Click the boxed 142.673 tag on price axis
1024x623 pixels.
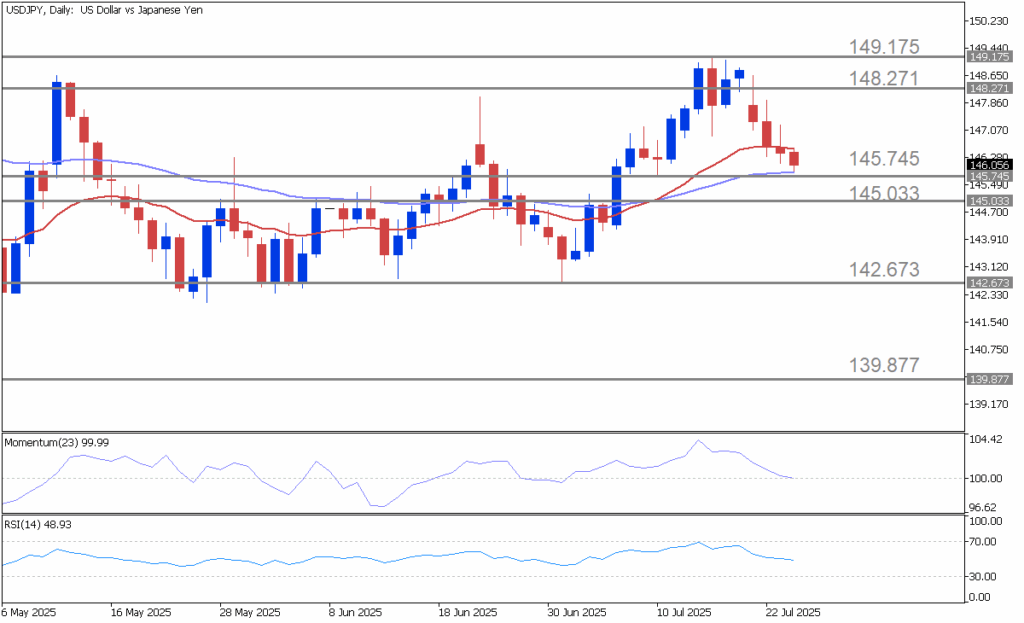coord(989,283)
